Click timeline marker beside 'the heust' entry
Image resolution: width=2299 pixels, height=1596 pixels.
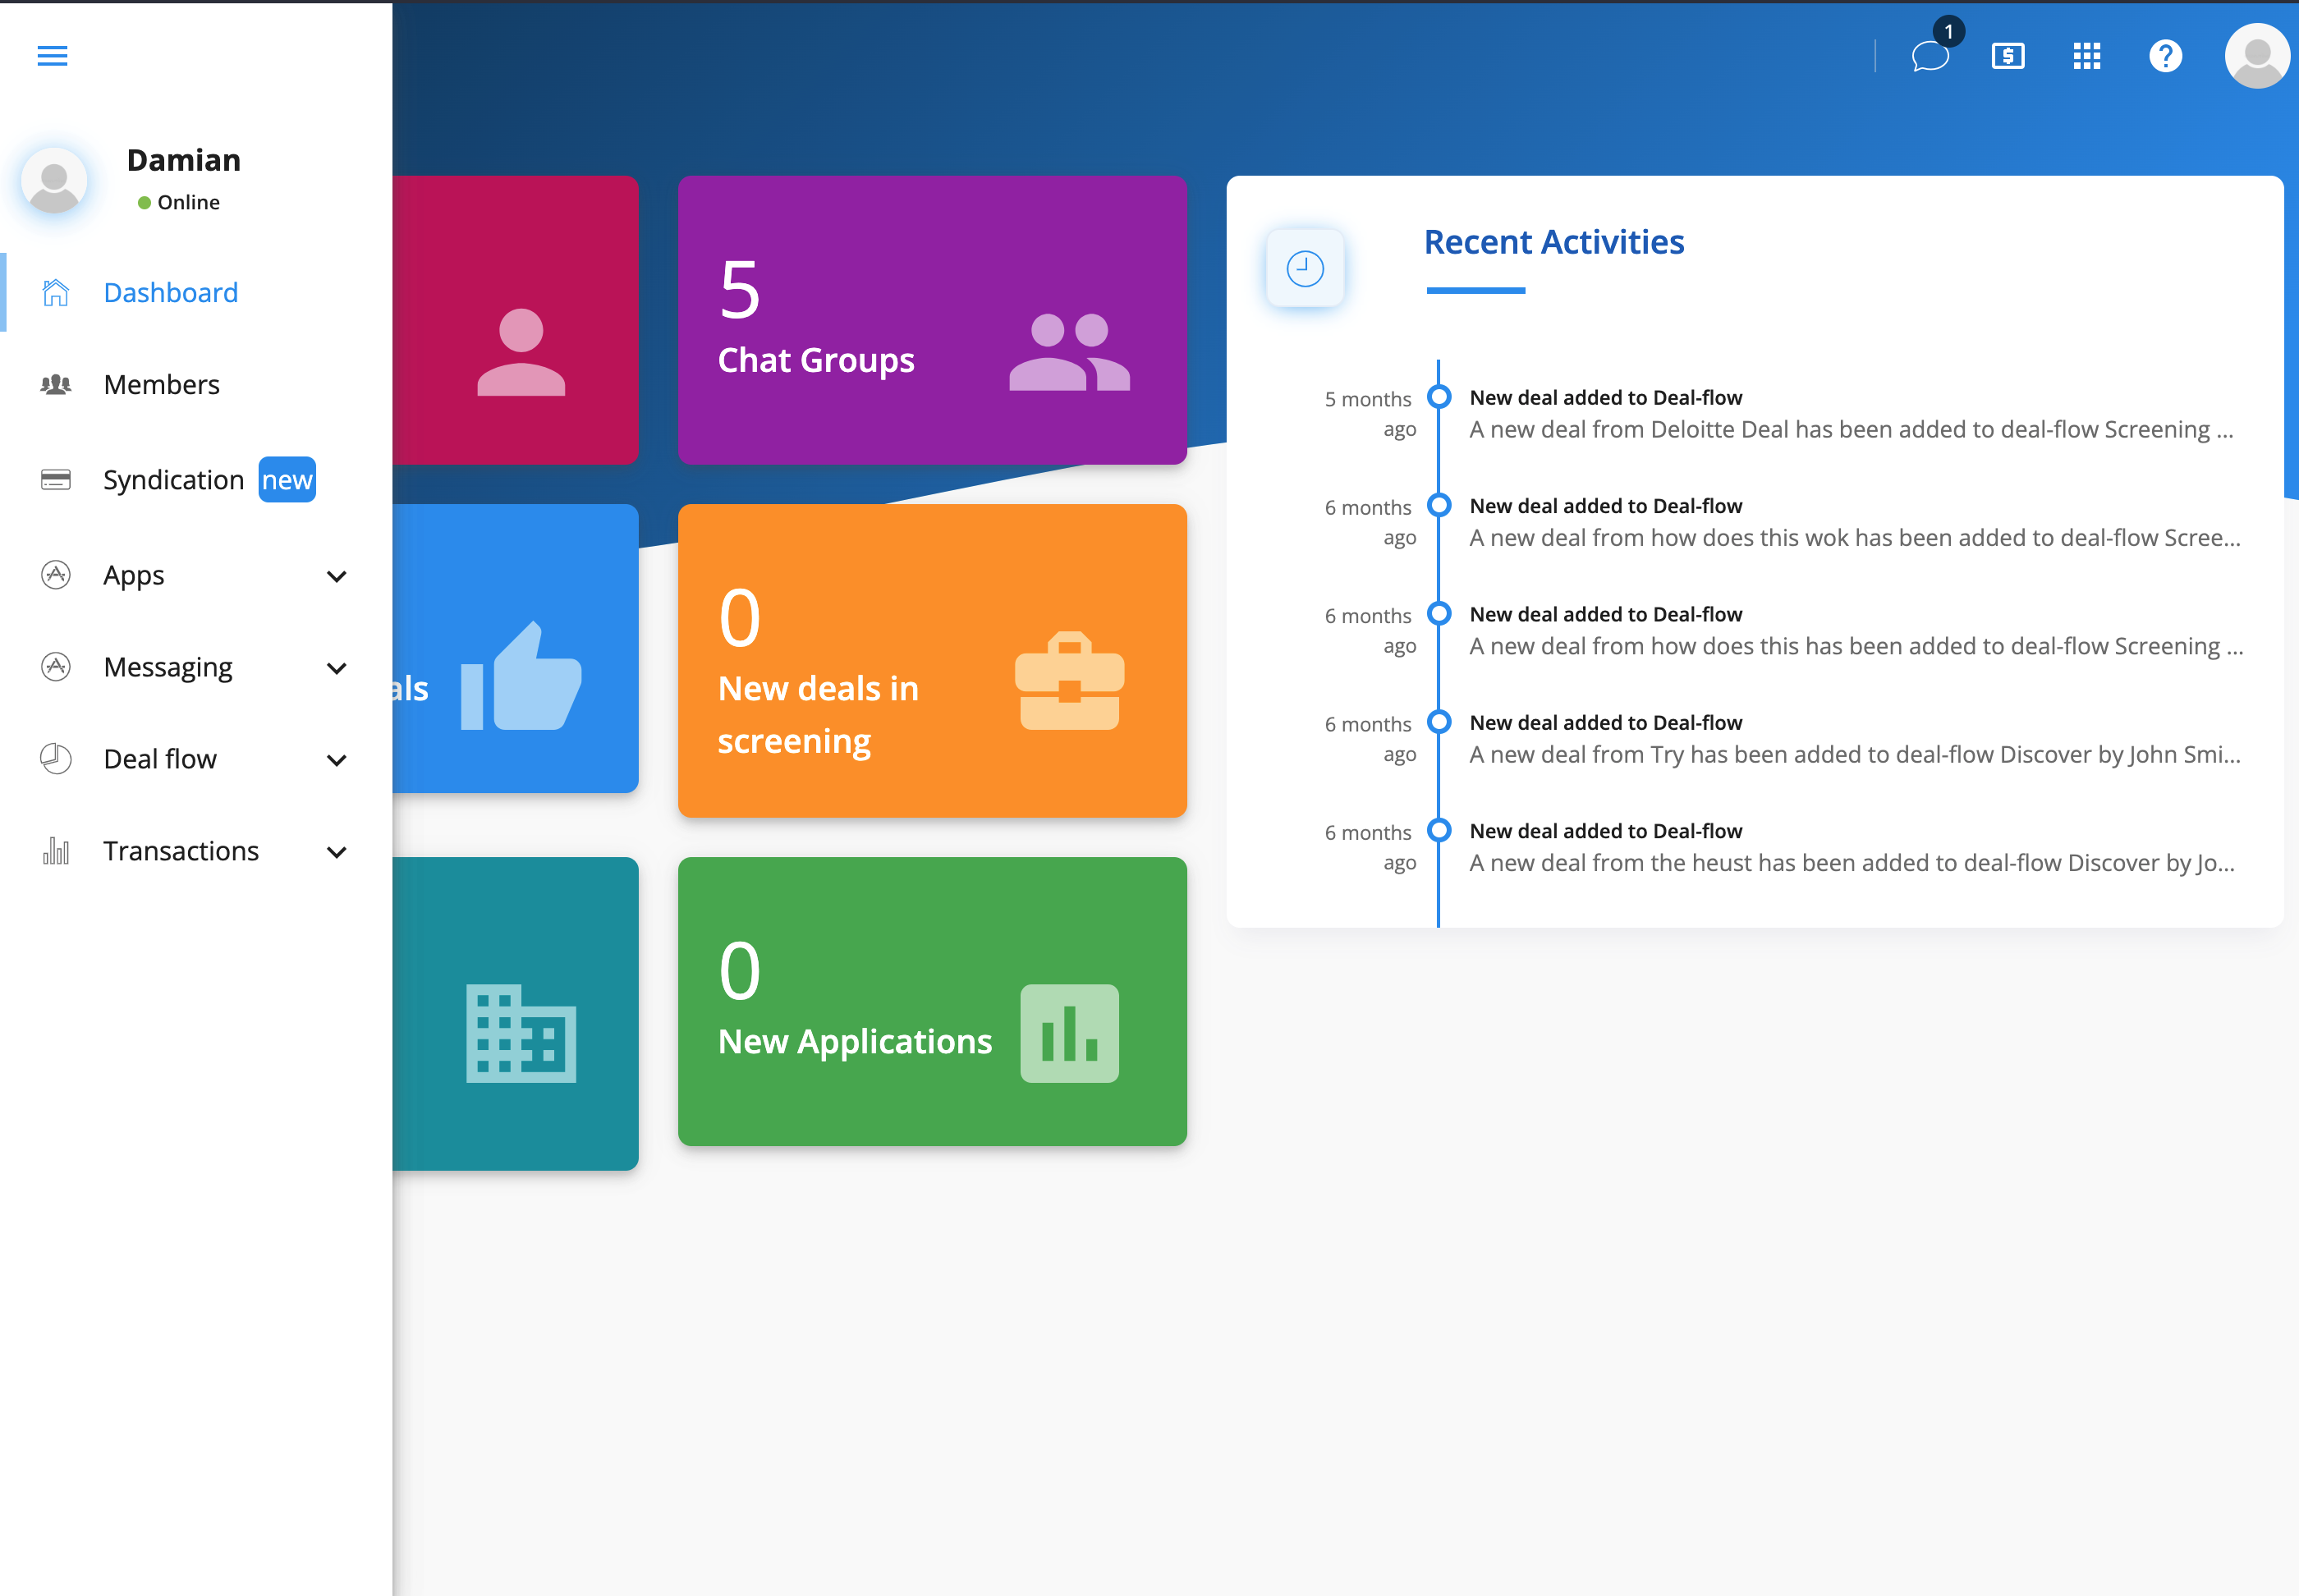[1439, 830]
